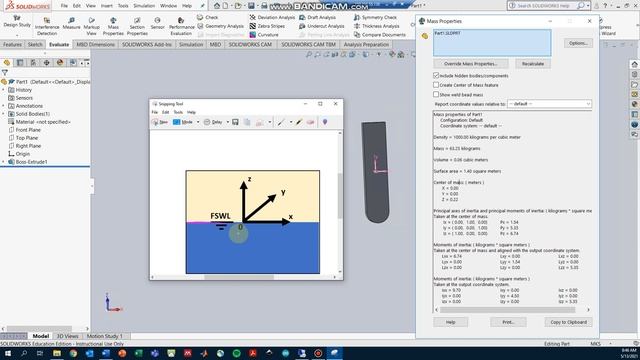Open the Windows Start menu

point(8,353)
